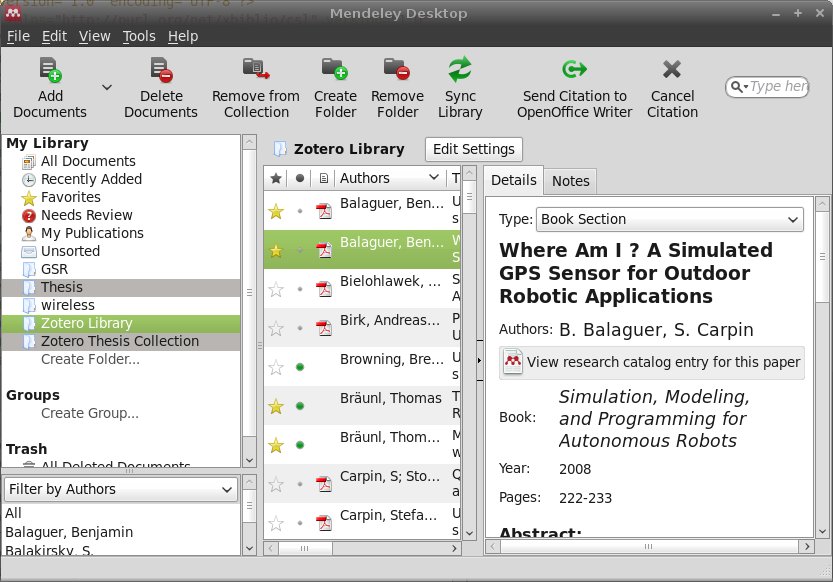Switch to the Notes tab
Viewport: 833px width, 582px height.
click(x=571, y=181)
